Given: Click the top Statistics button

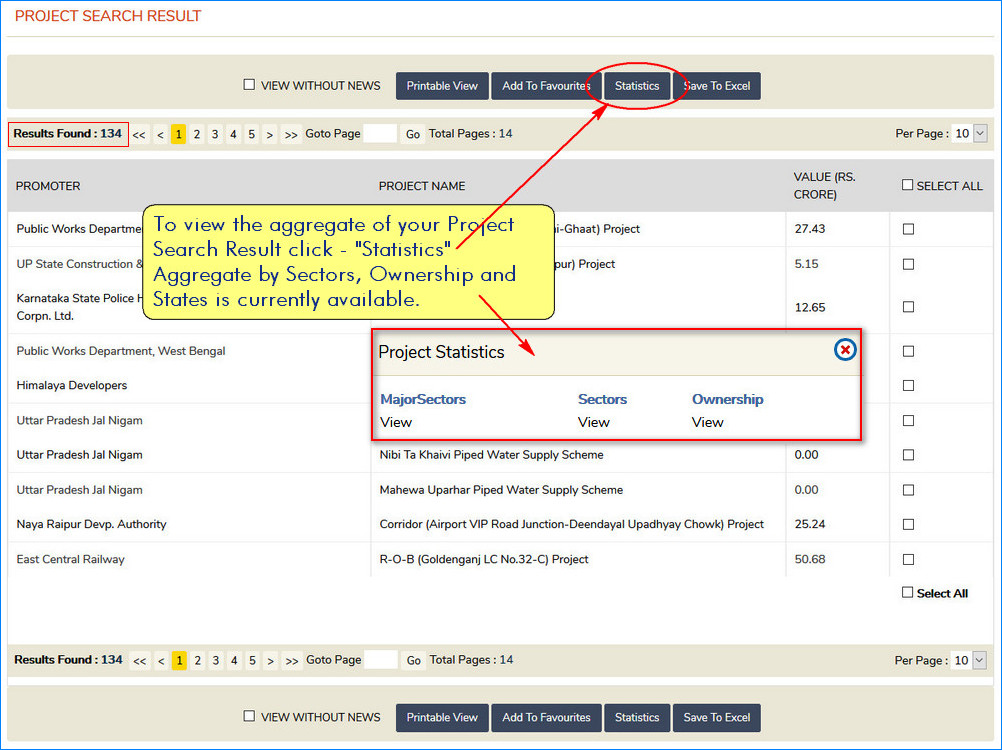Looking at the screenshot, I should coord(637,86).
